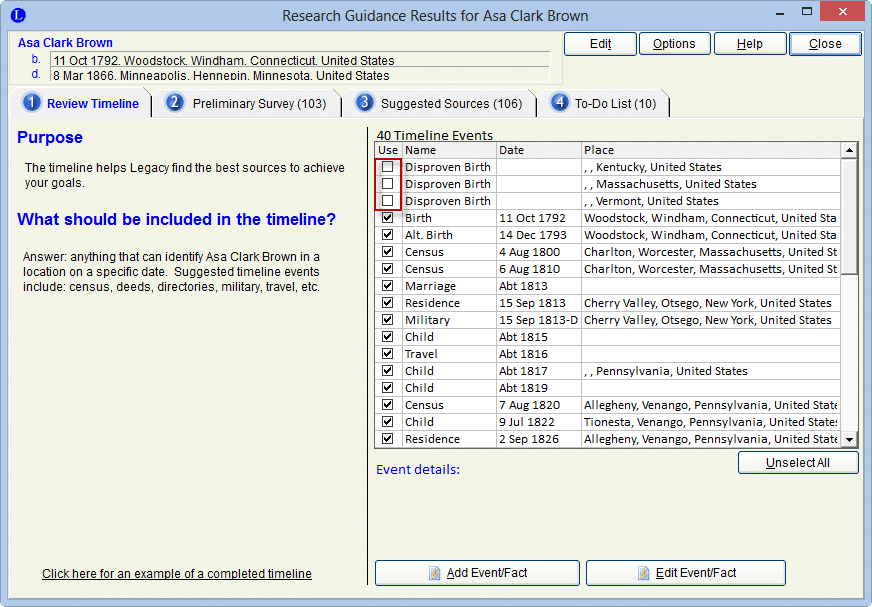
Task: Click the Edit Event/Fact button
Action: pos(686,573)
